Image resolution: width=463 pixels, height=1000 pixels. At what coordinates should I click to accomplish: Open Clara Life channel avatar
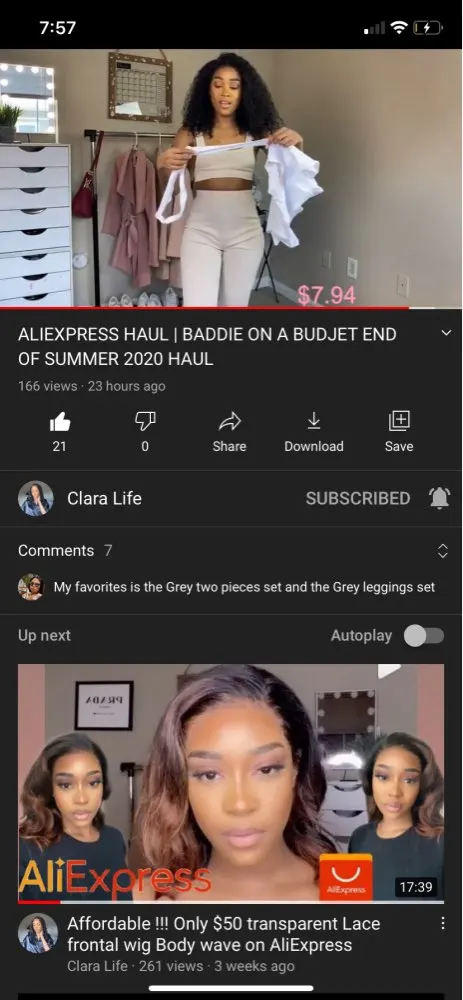click(36, 498)
